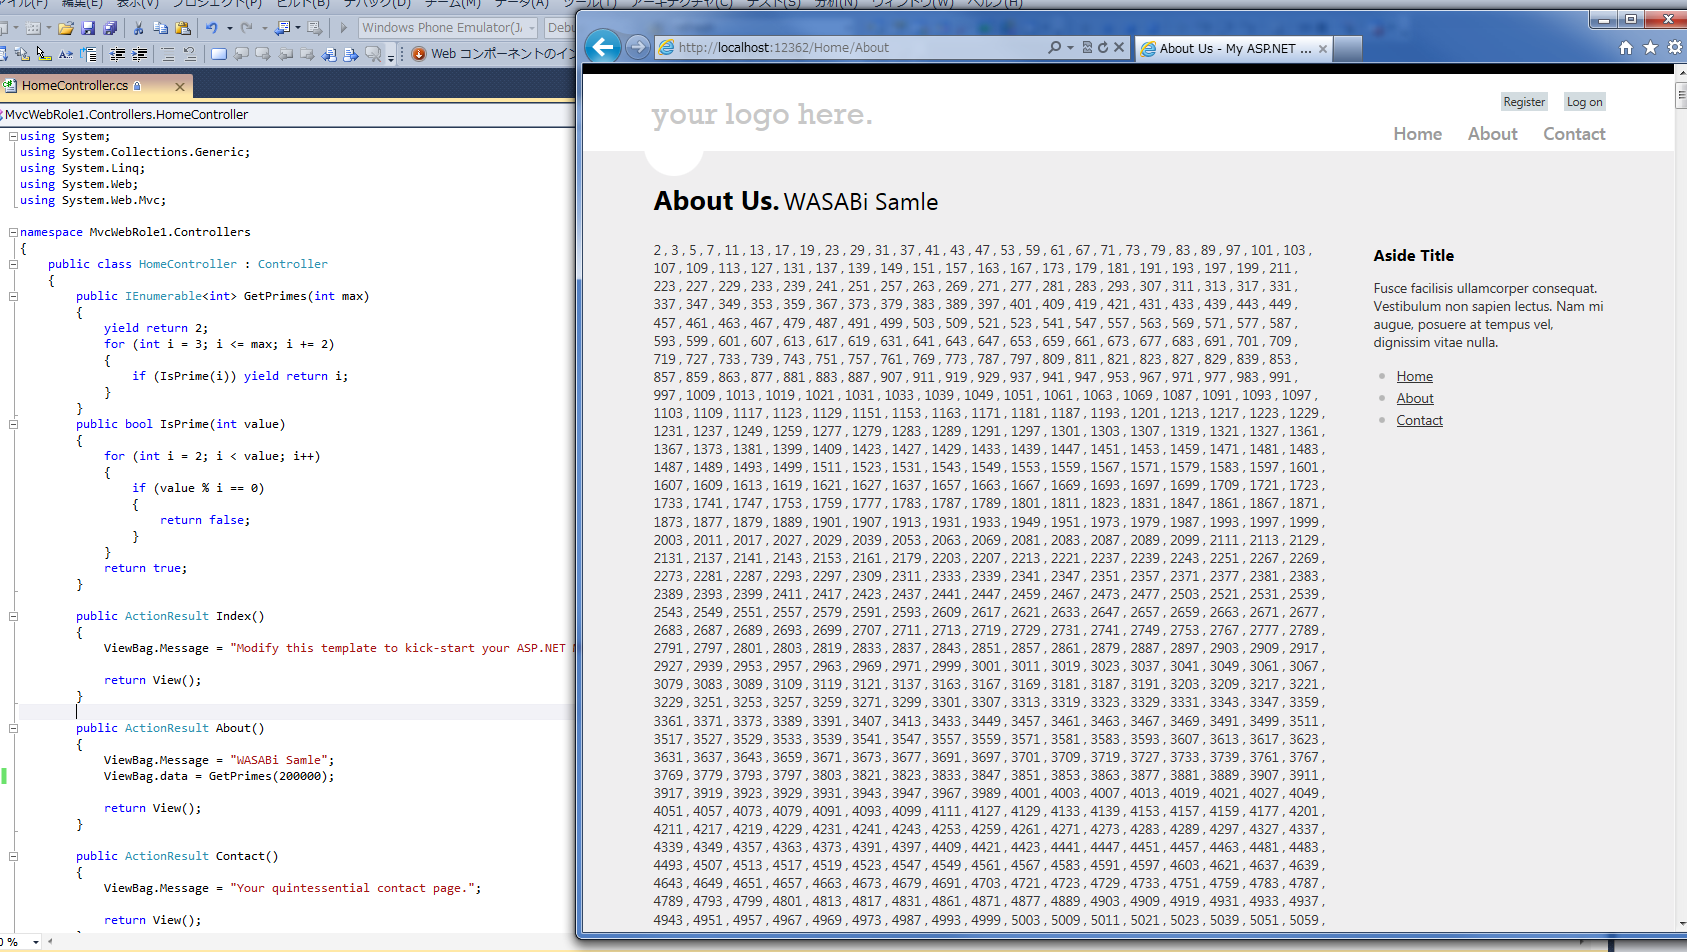1687x952 pixels.
Task: Click the clear bookmarks icon with red X
Action: tap(373, 54)
